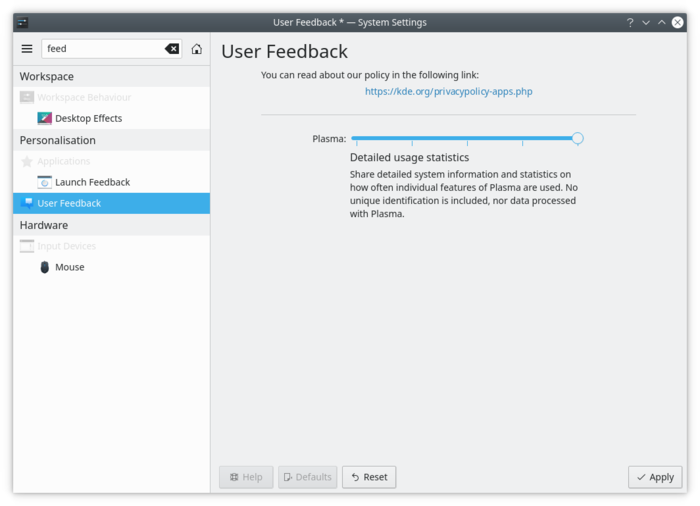Click 'Detailed usage statistics' heading

pyautogui.click(x=409, y=158)
